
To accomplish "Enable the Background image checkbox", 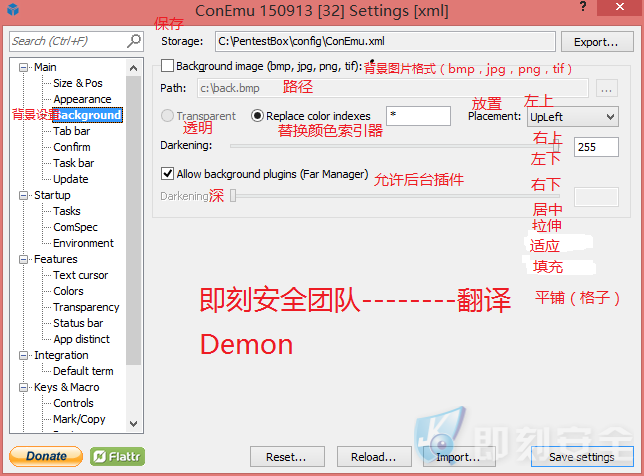I will pyautogui.click(x=167, y=66).
